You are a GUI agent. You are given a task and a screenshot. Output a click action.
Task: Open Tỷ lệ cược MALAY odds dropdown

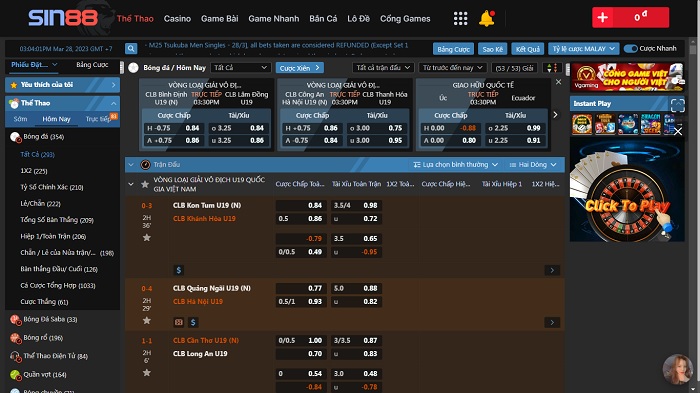click(x=583, y=48)
